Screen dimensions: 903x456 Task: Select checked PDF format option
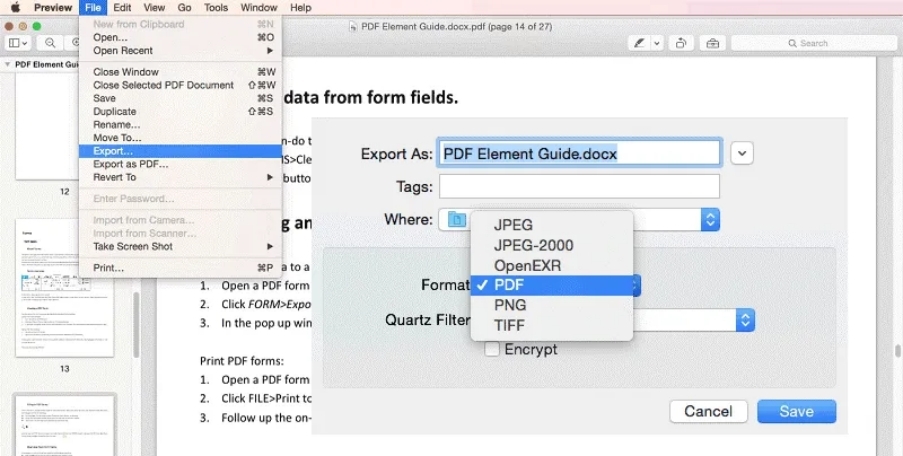click(552, 285)
